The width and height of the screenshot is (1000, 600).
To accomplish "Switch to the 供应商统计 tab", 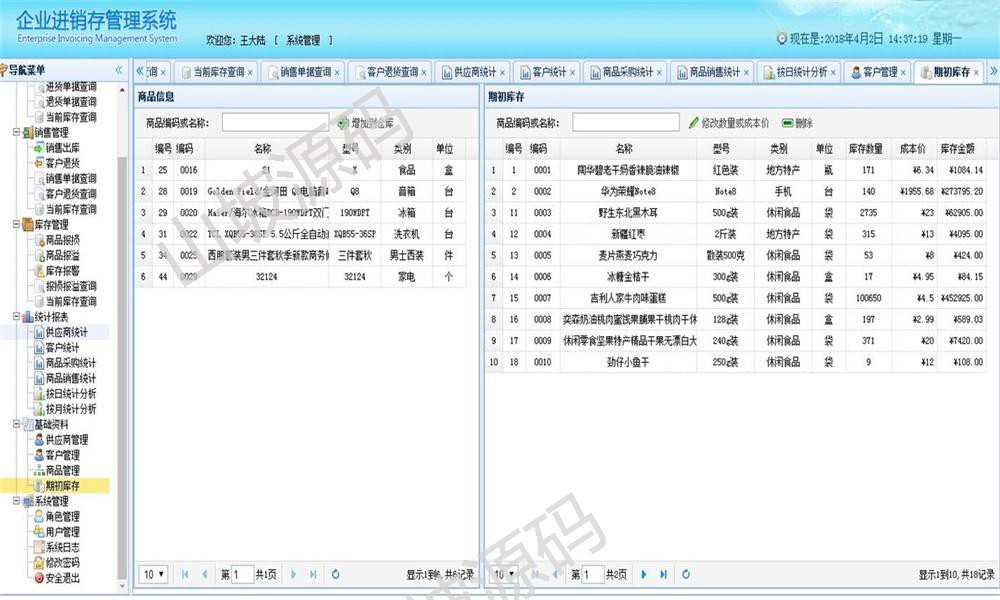I will point(474,73).
